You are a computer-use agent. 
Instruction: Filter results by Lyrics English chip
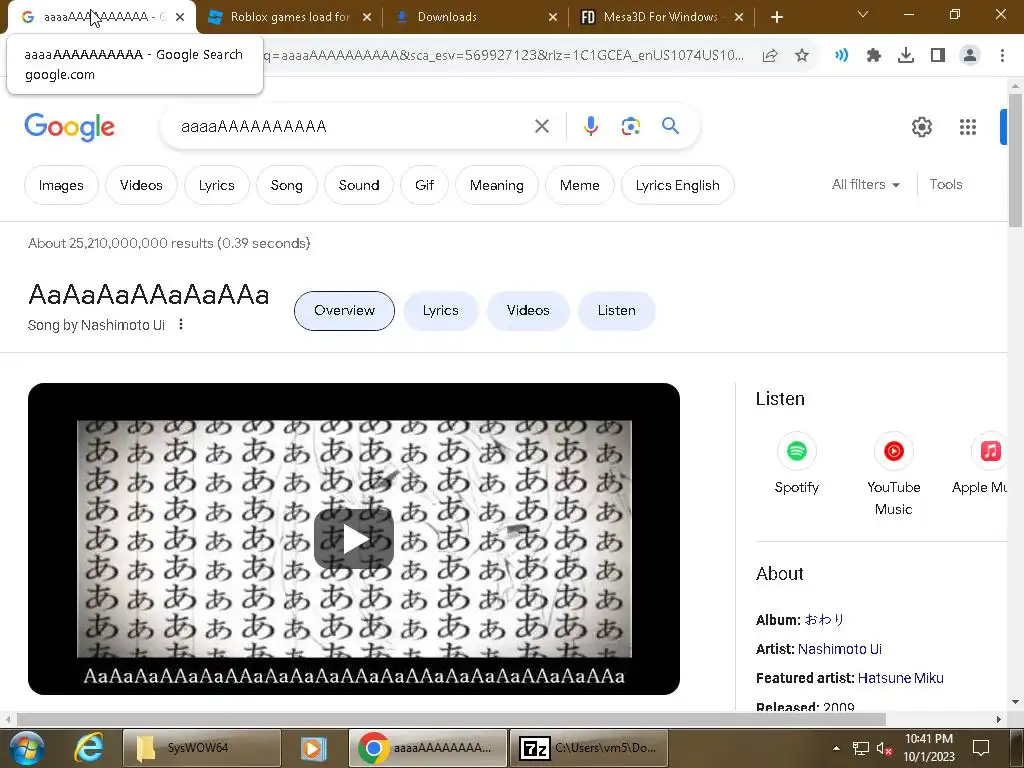click(677, 185)
